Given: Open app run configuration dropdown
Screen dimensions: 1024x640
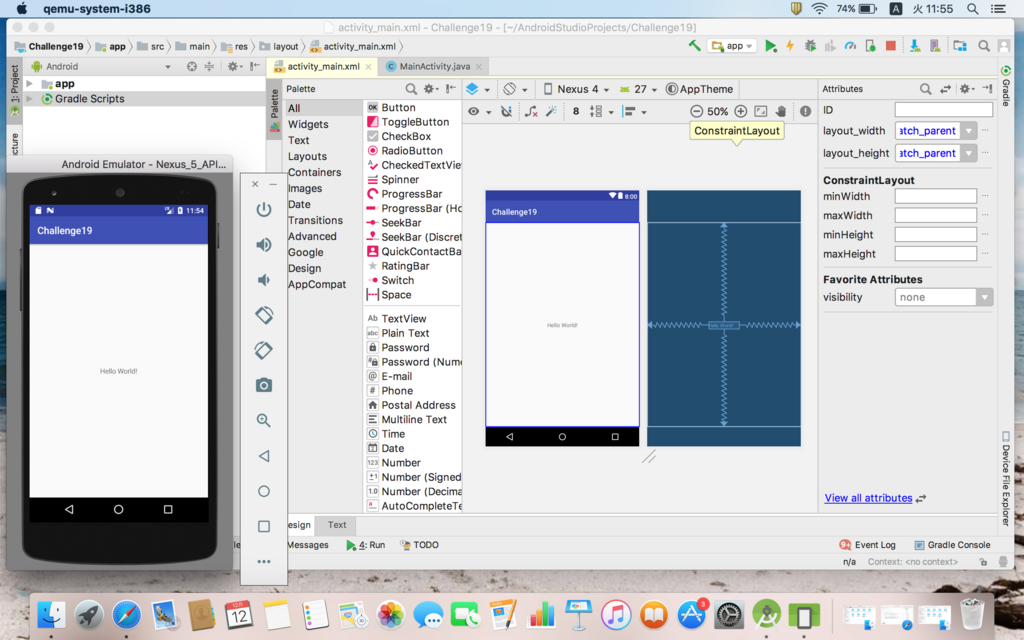Looking at the screenshot, I should (x=733, y=46).
